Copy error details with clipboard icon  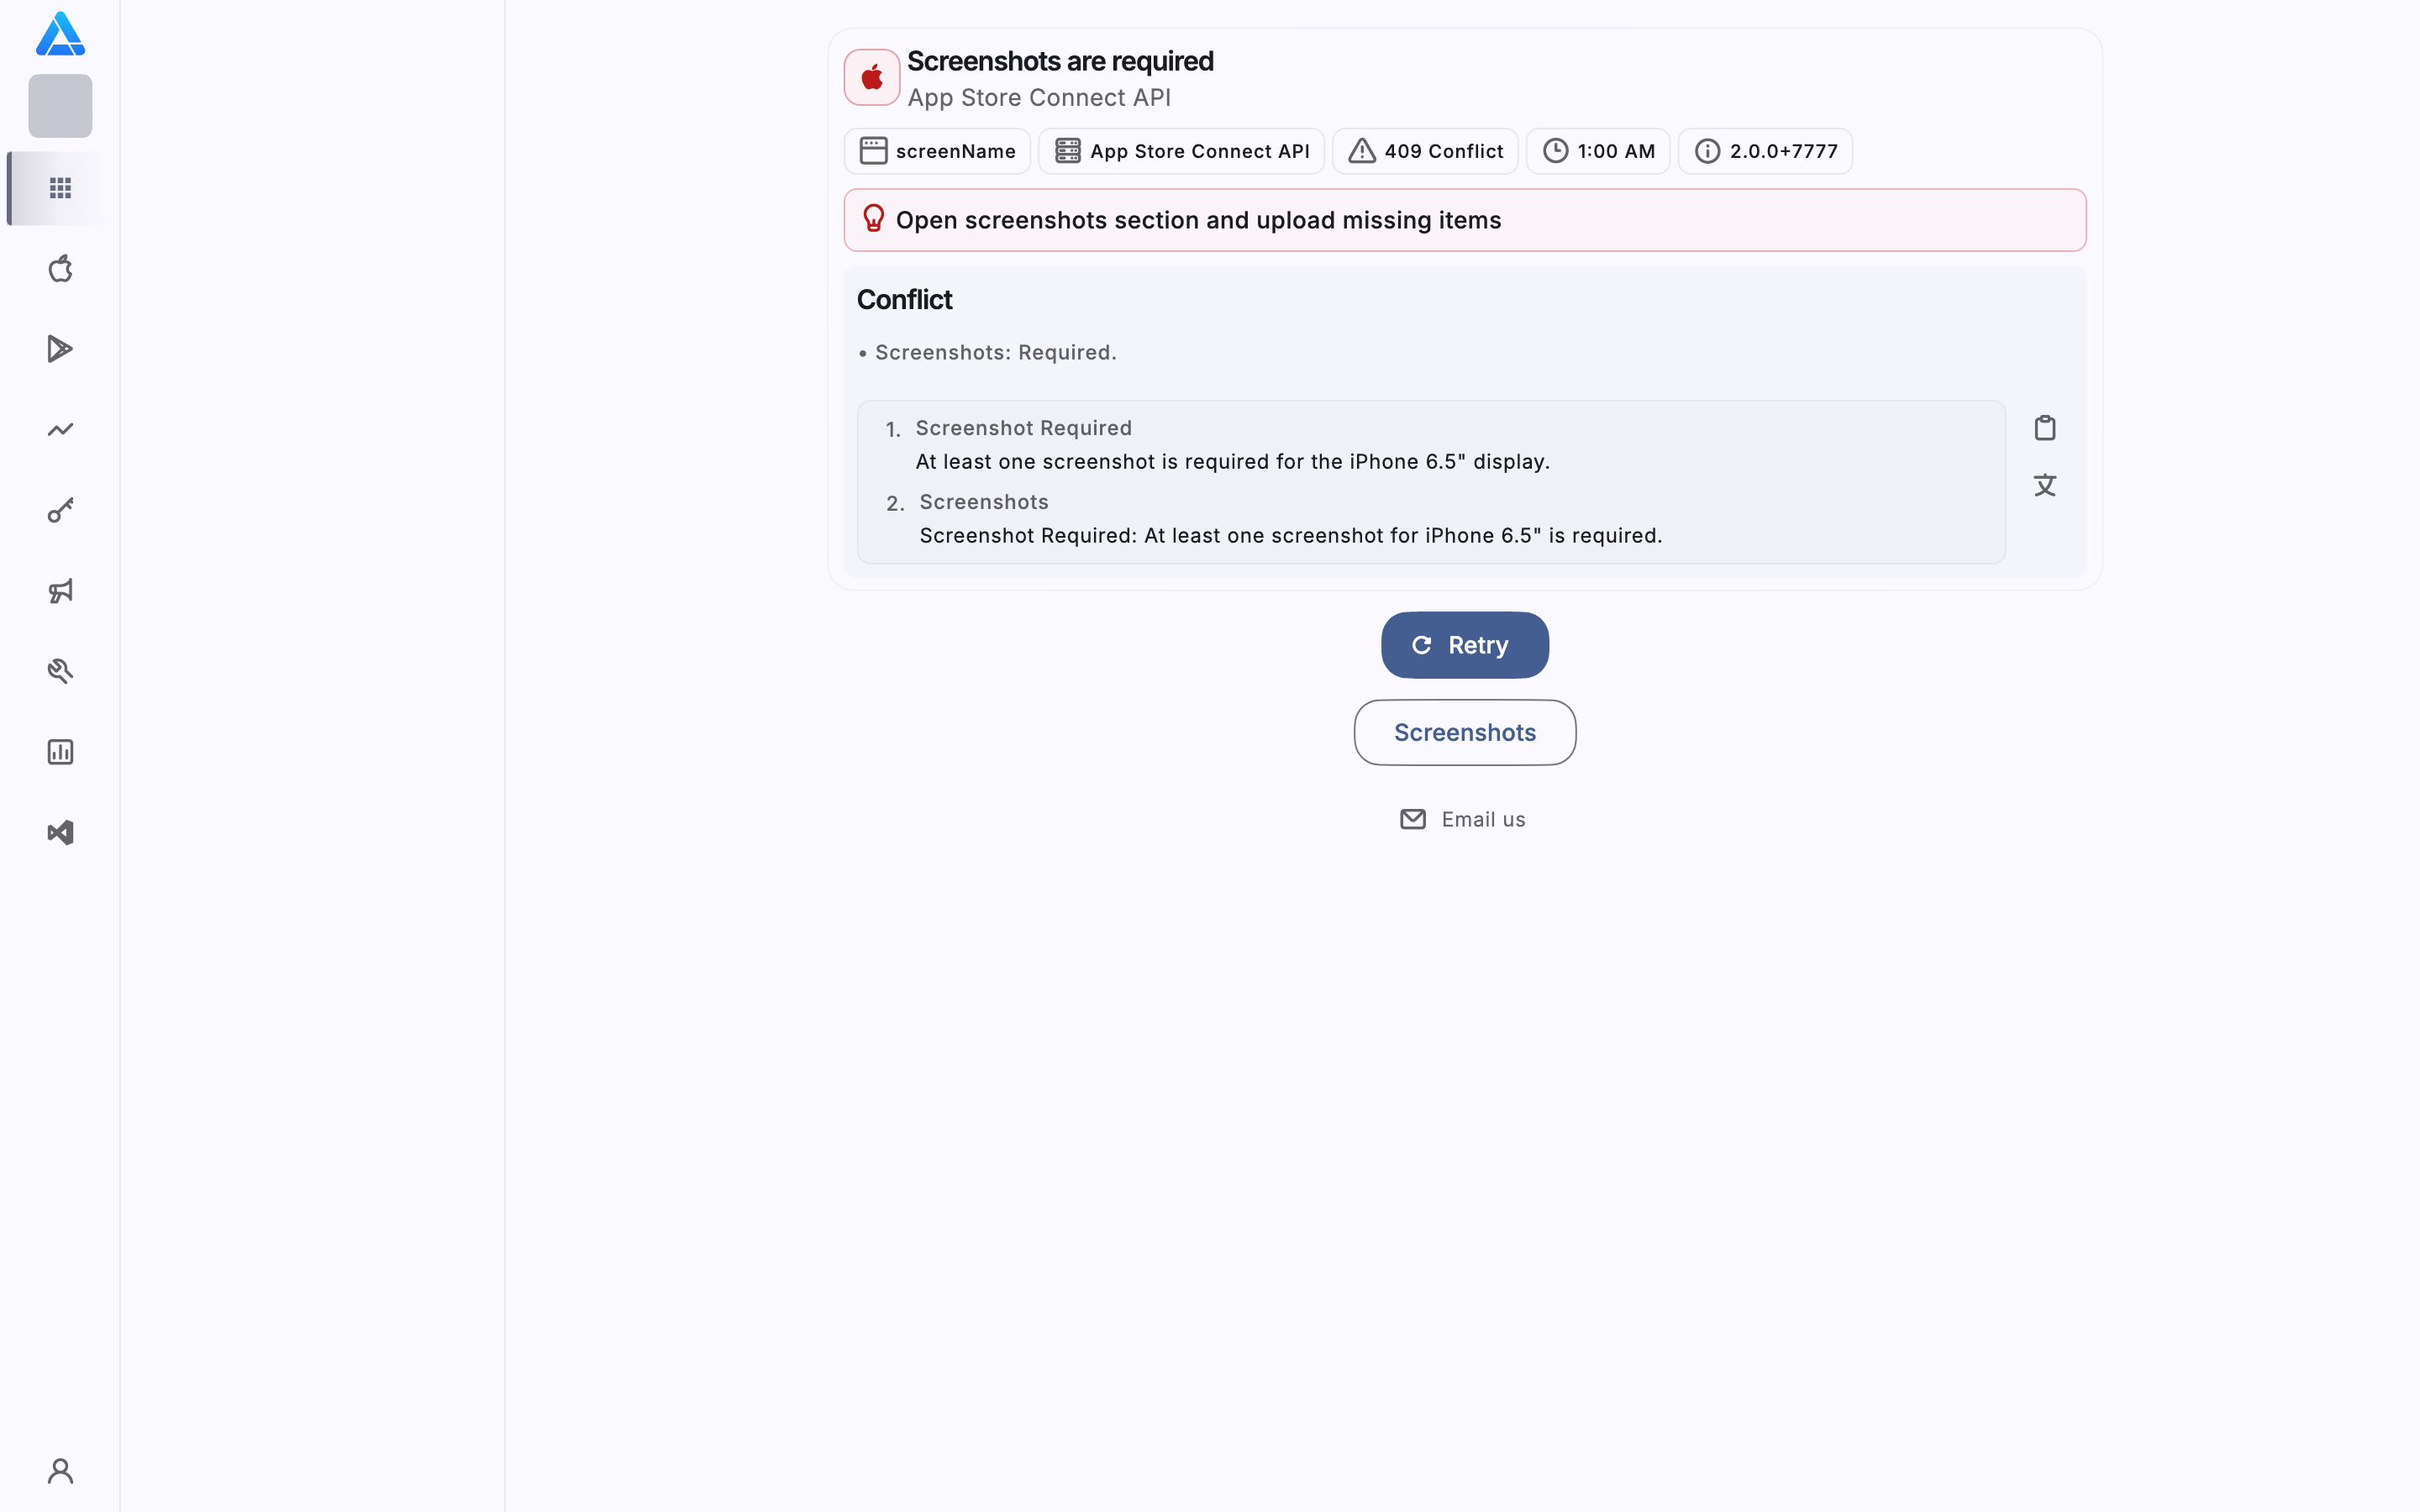point(2045,428)
